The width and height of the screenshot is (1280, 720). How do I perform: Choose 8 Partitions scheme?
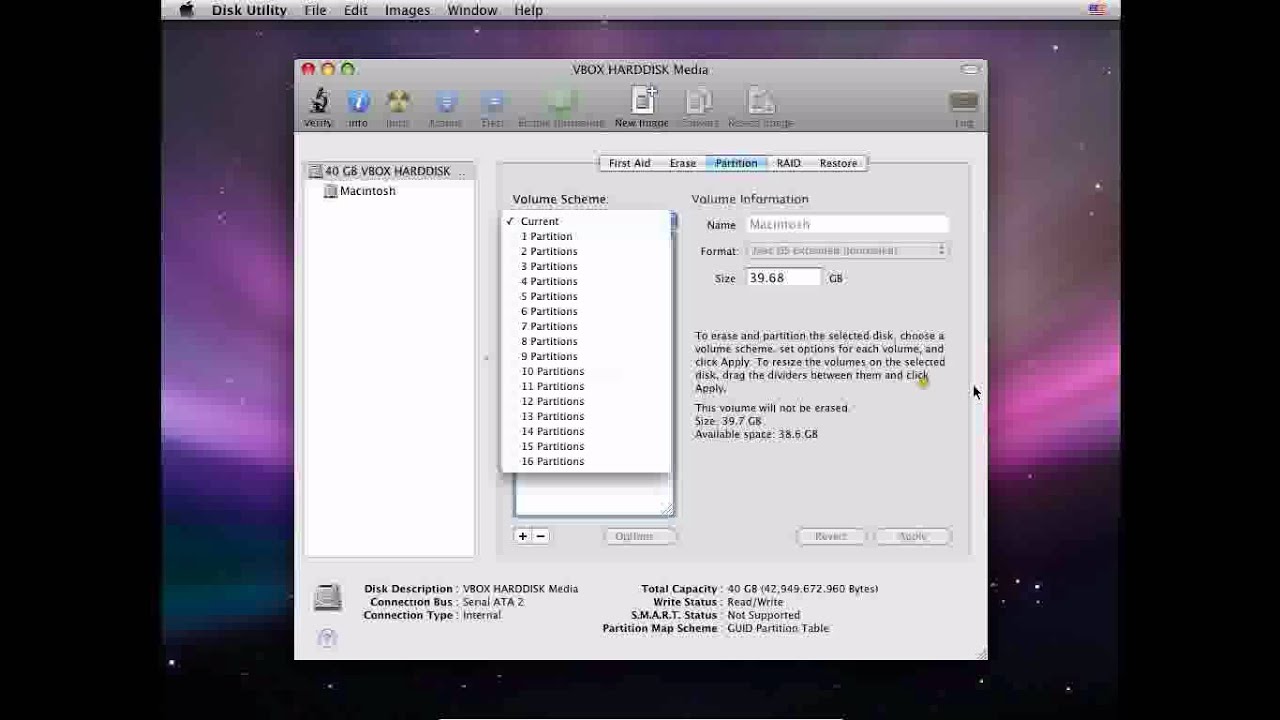[586, 341]
